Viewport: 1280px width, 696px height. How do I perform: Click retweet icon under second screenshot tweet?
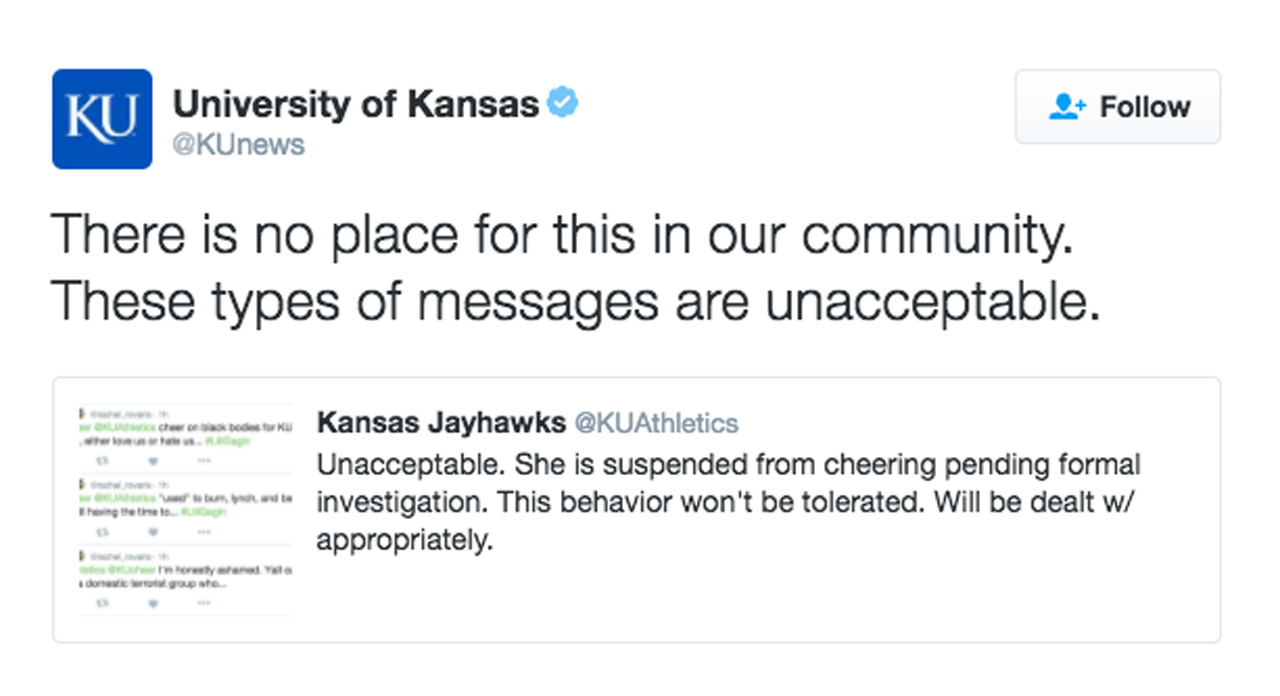pyautogui.click(x=101, y=532)
